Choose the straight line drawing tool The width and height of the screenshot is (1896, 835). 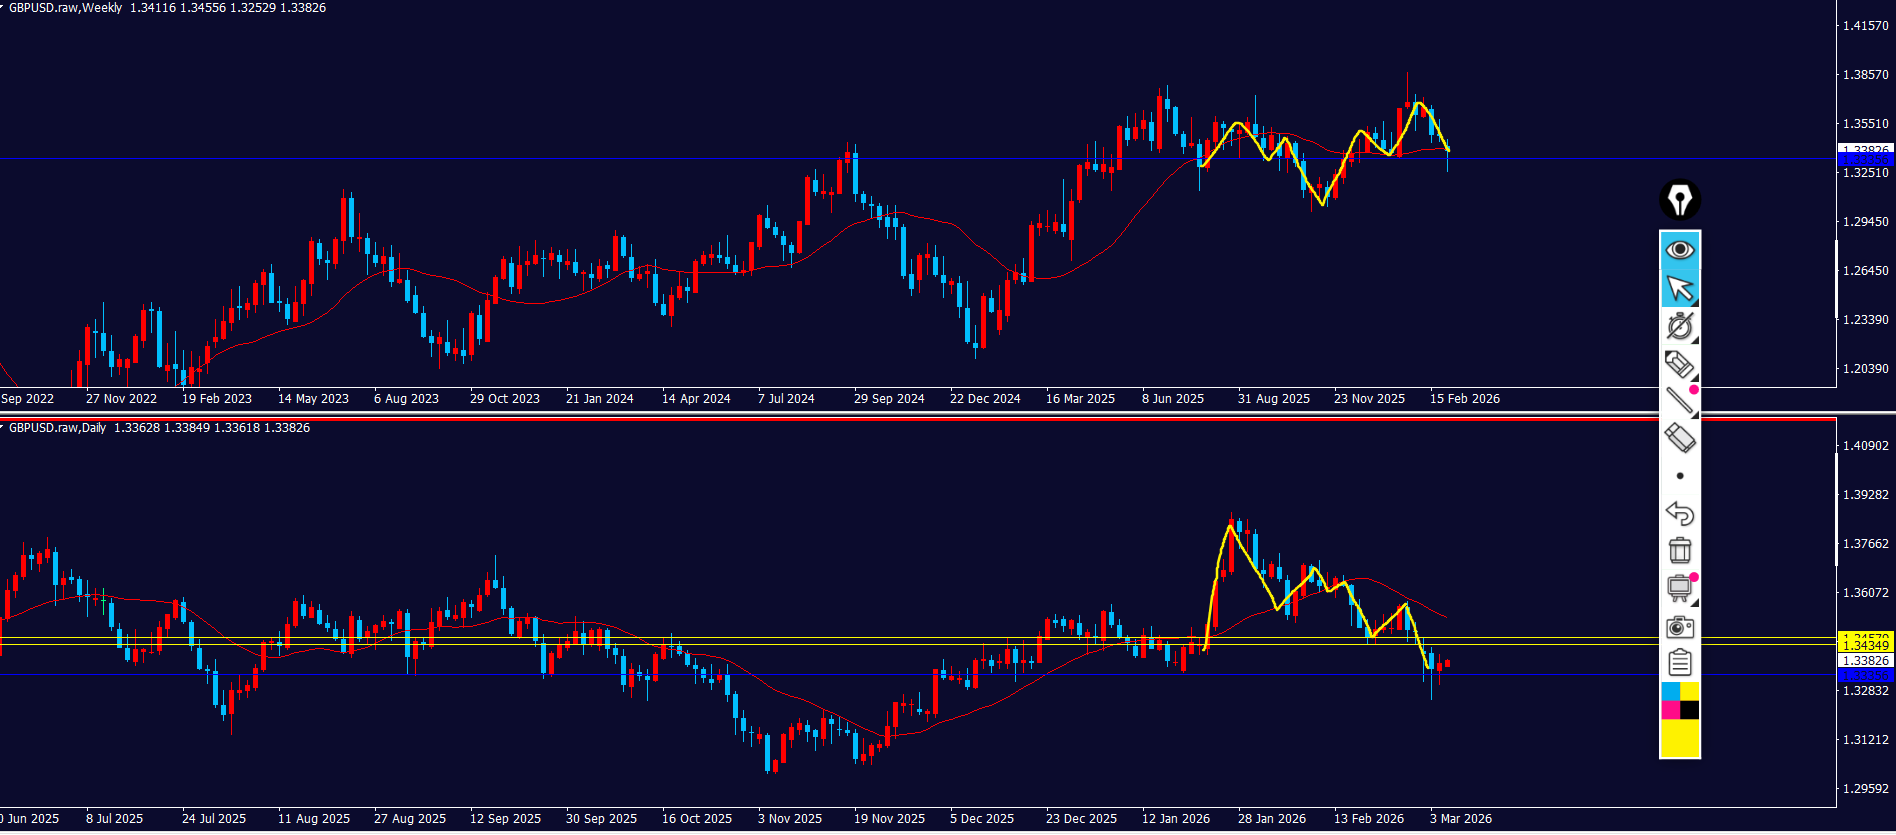coord(1680,401)
